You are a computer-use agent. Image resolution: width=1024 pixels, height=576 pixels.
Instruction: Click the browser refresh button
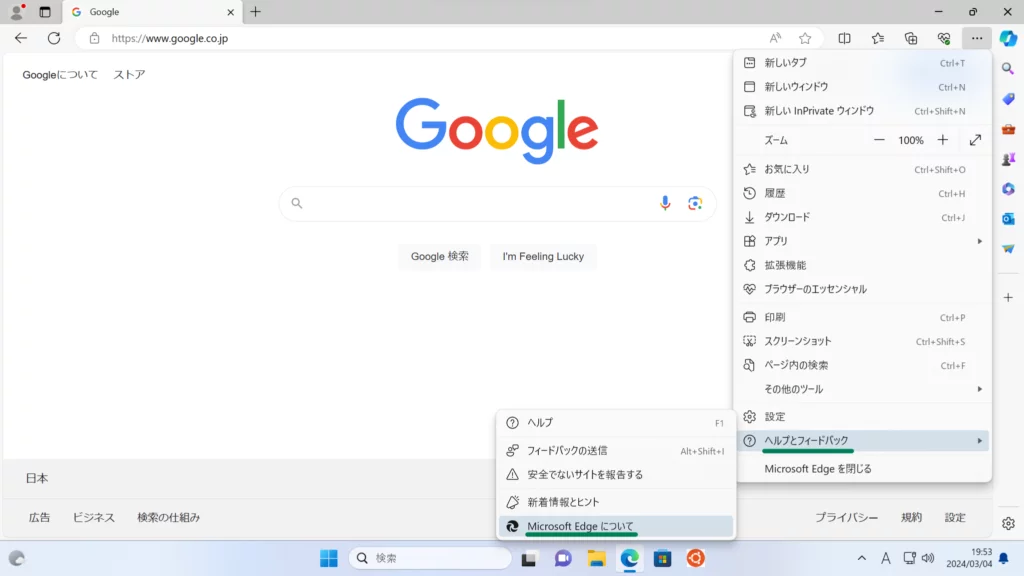54,38
